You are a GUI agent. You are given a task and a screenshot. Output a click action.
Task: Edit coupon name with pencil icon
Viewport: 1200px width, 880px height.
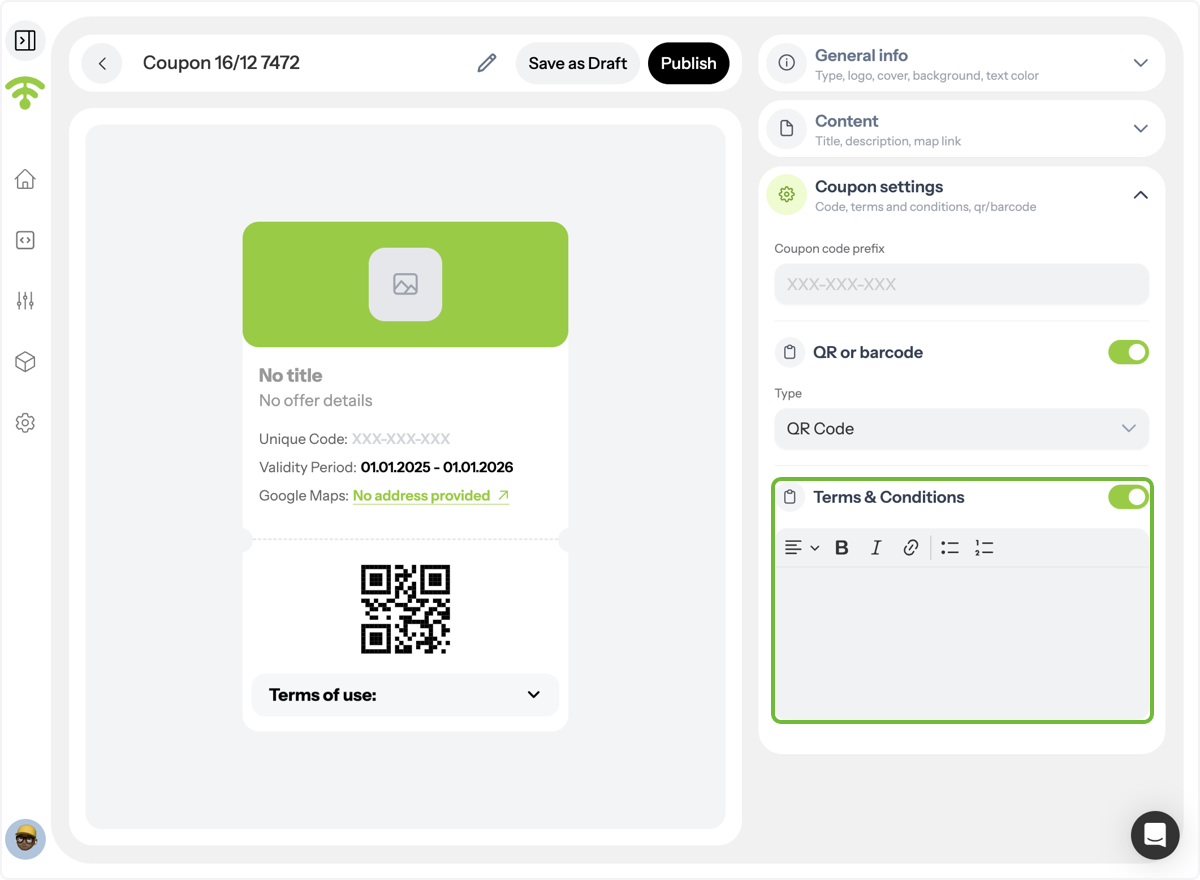coord(487,63)
